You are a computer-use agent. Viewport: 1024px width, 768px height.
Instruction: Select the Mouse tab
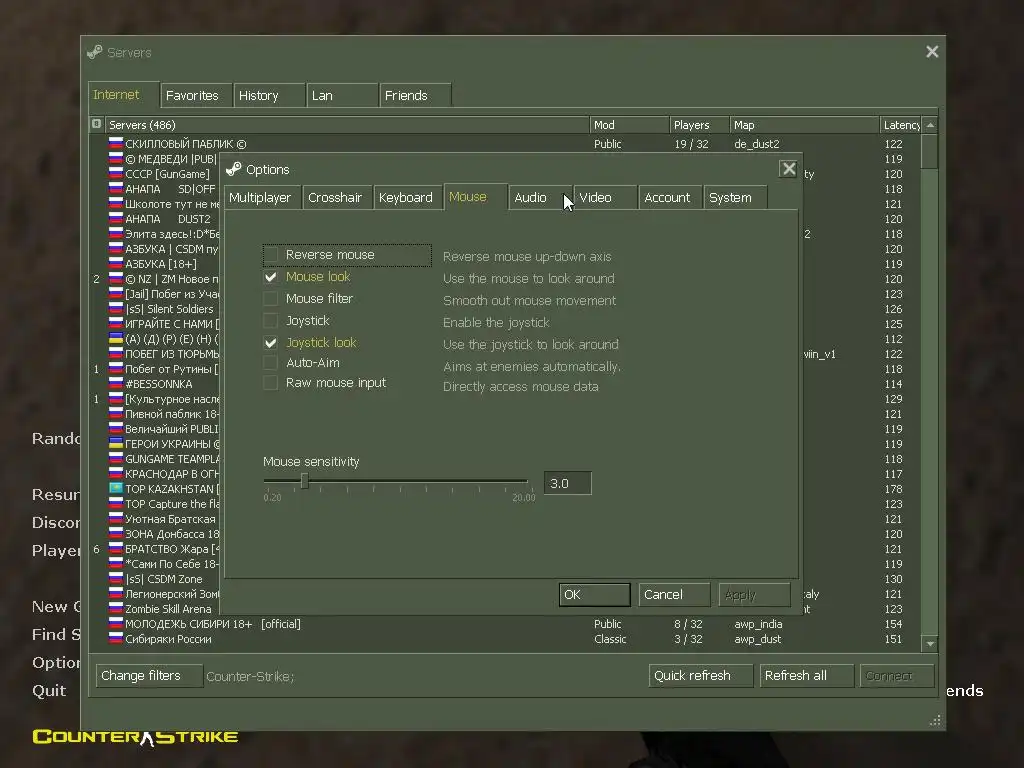click(x=475, y=197)
